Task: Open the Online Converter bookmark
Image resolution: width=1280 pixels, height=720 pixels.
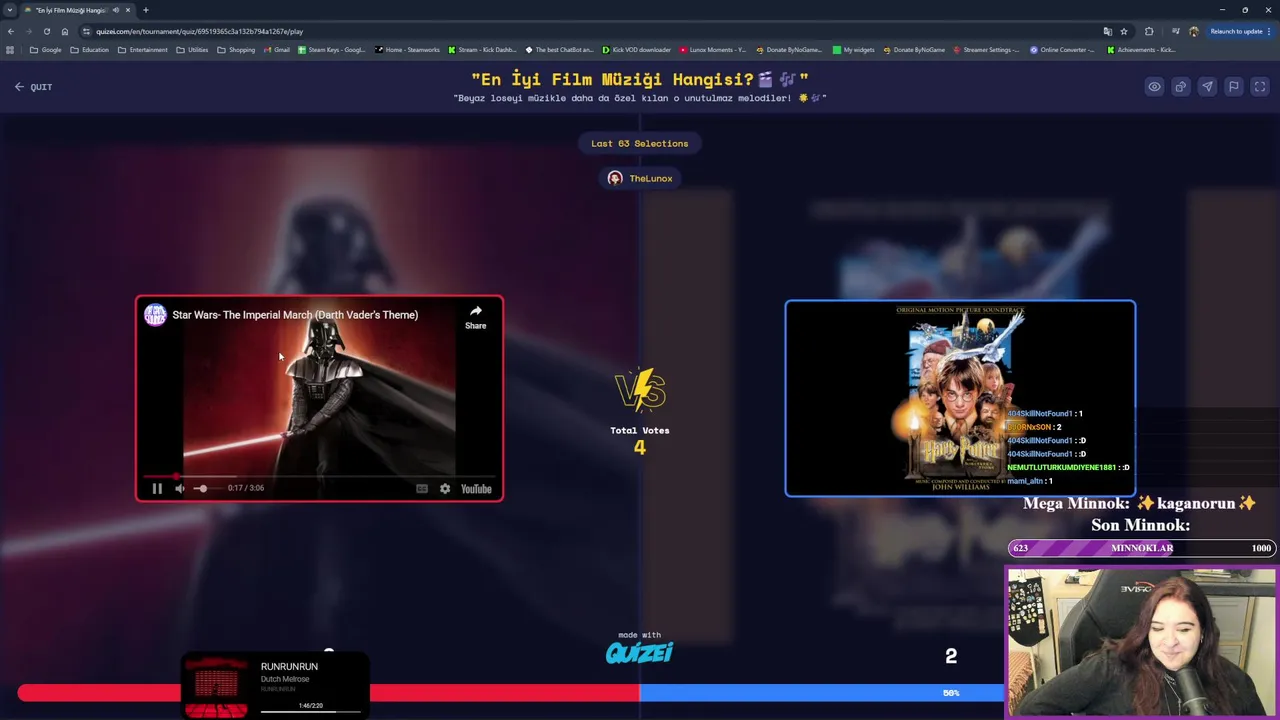Action: tap(1063, 50)
